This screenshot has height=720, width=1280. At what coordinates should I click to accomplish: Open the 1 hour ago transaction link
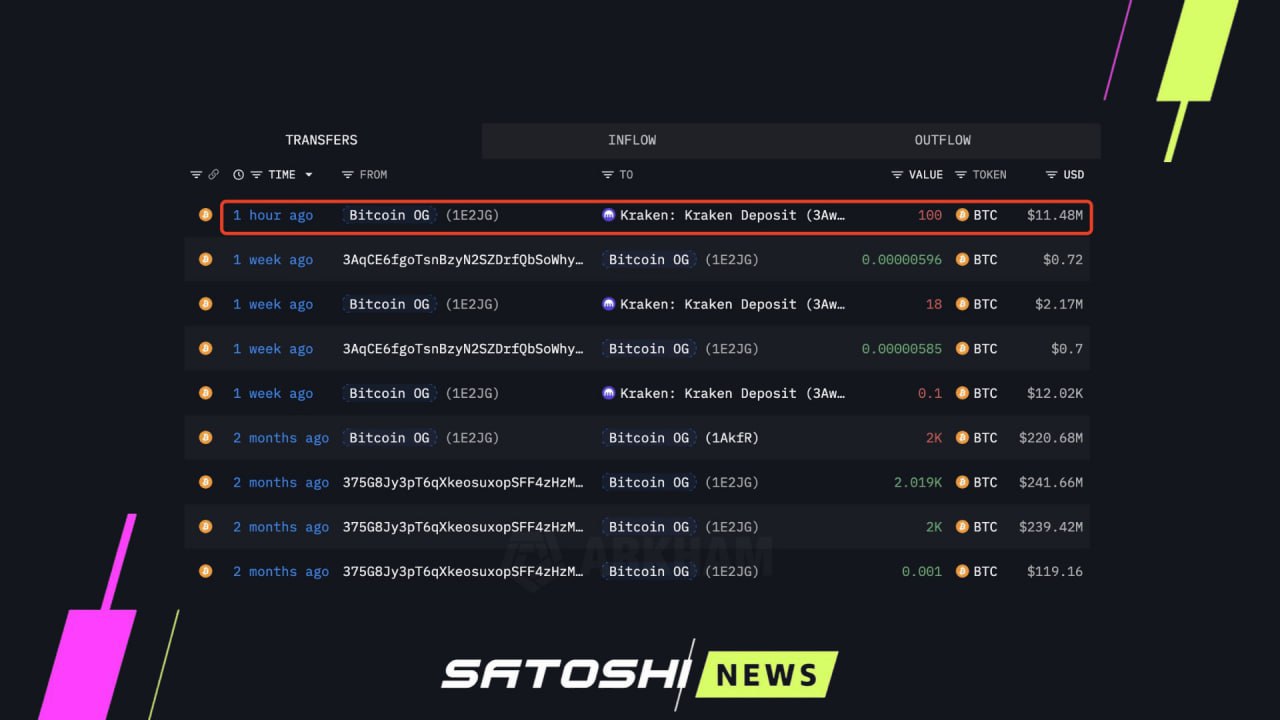(x=273, y=215)
